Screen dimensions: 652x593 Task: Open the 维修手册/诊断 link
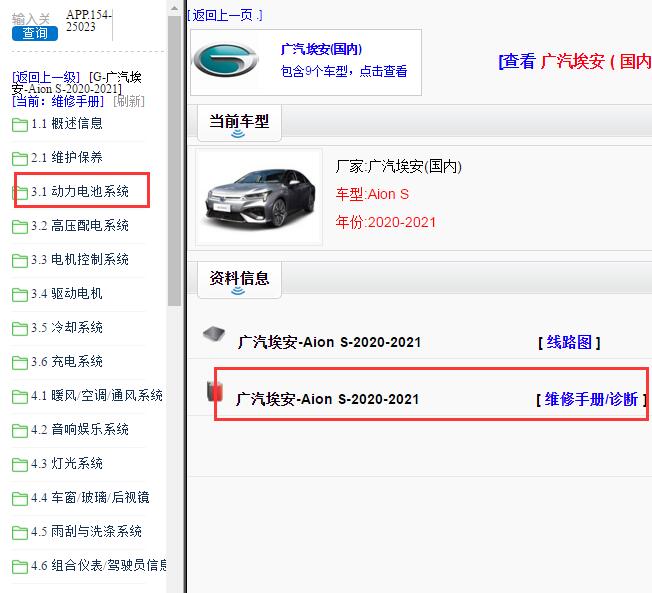591,399
